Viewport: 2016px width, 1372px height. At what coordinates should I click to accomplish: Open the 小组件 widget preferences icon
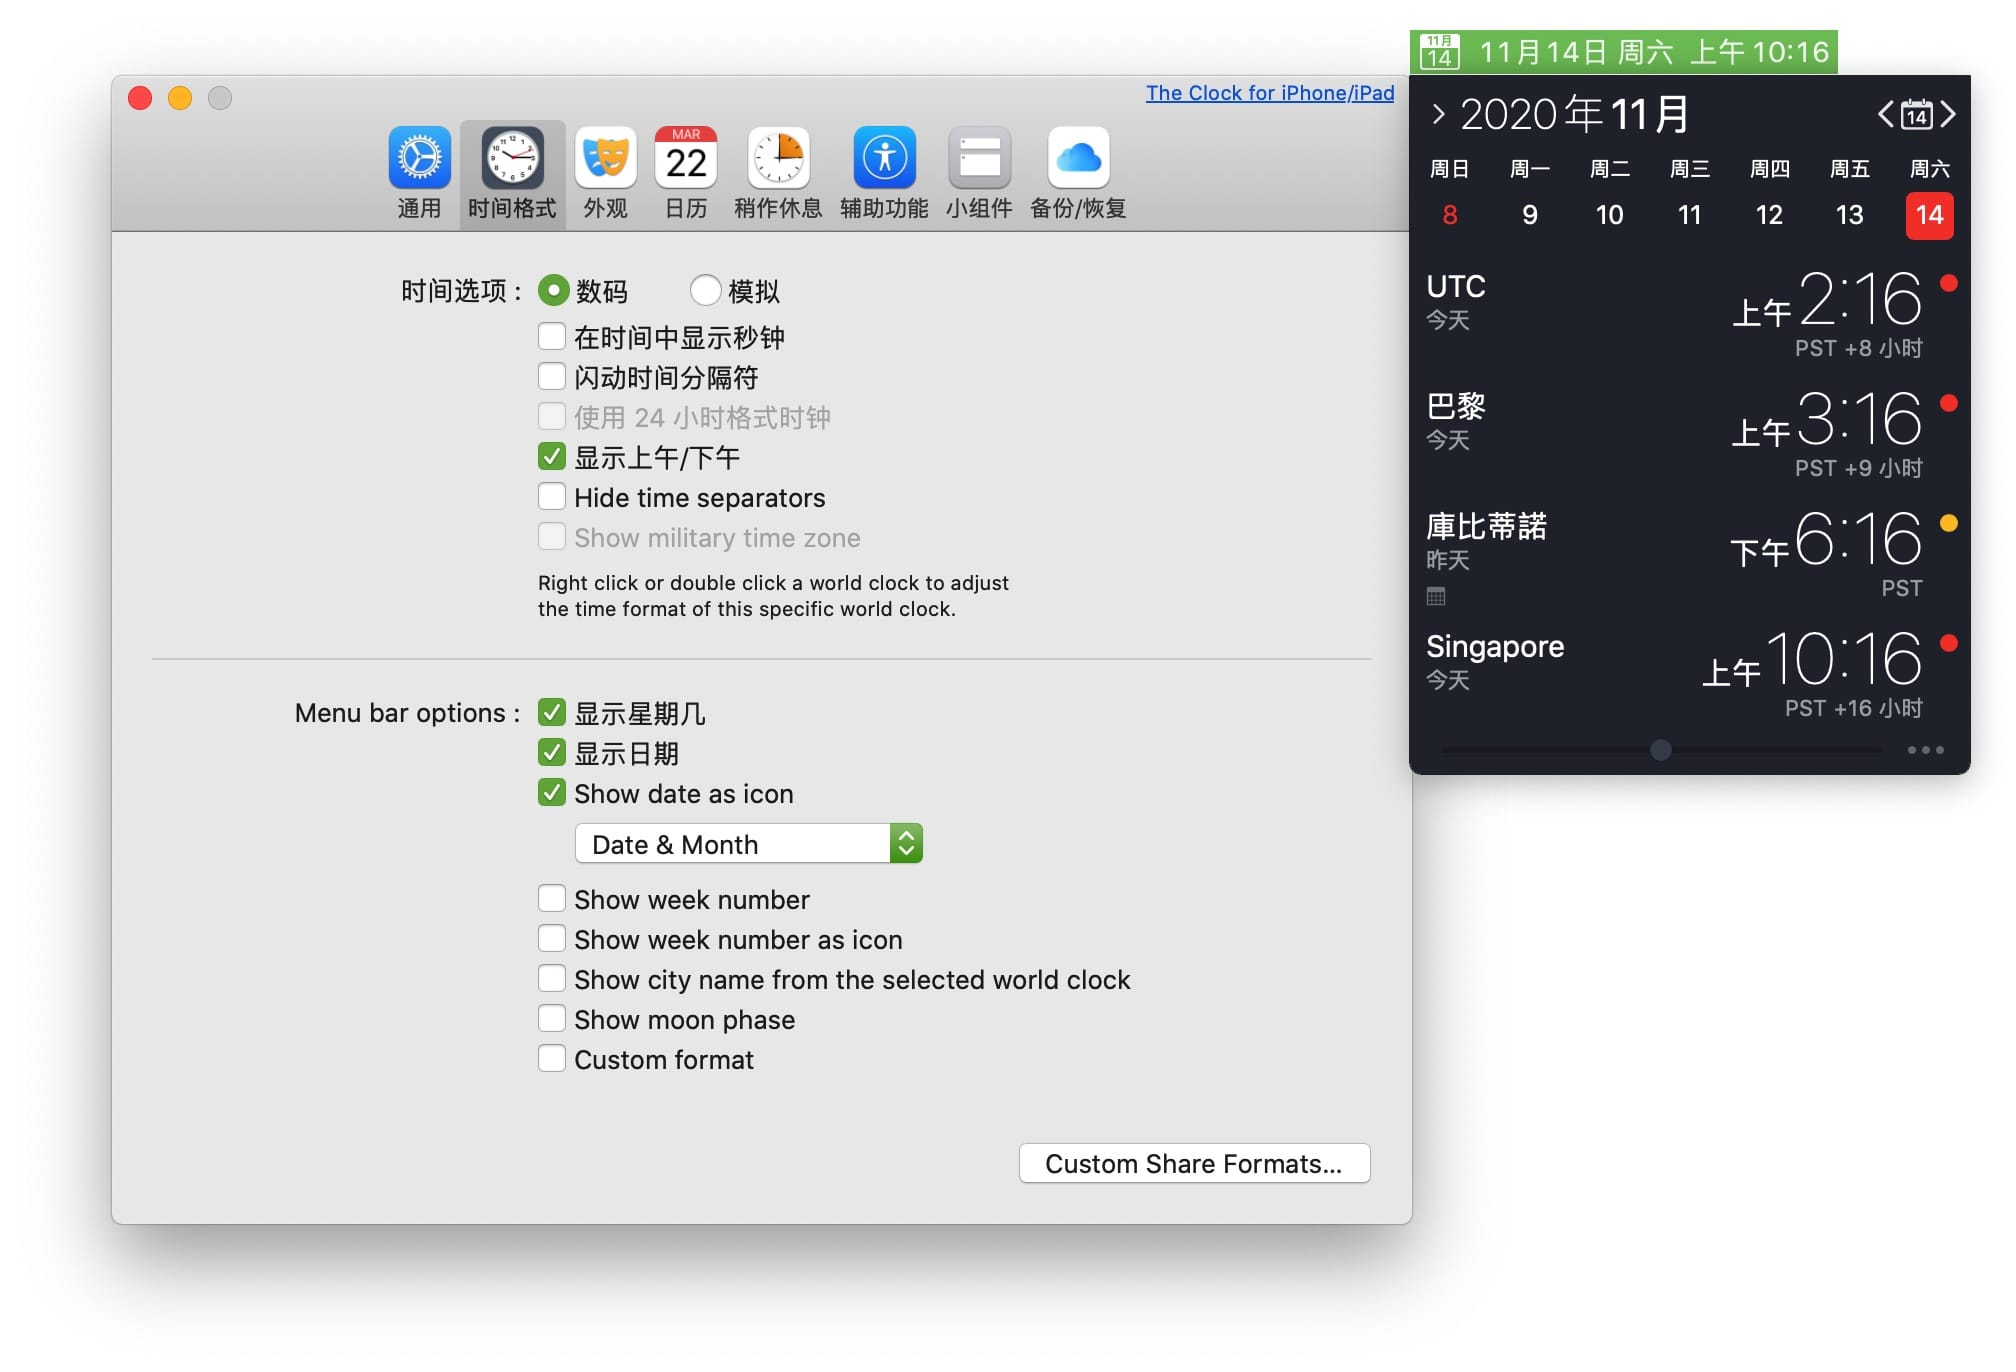979,158
